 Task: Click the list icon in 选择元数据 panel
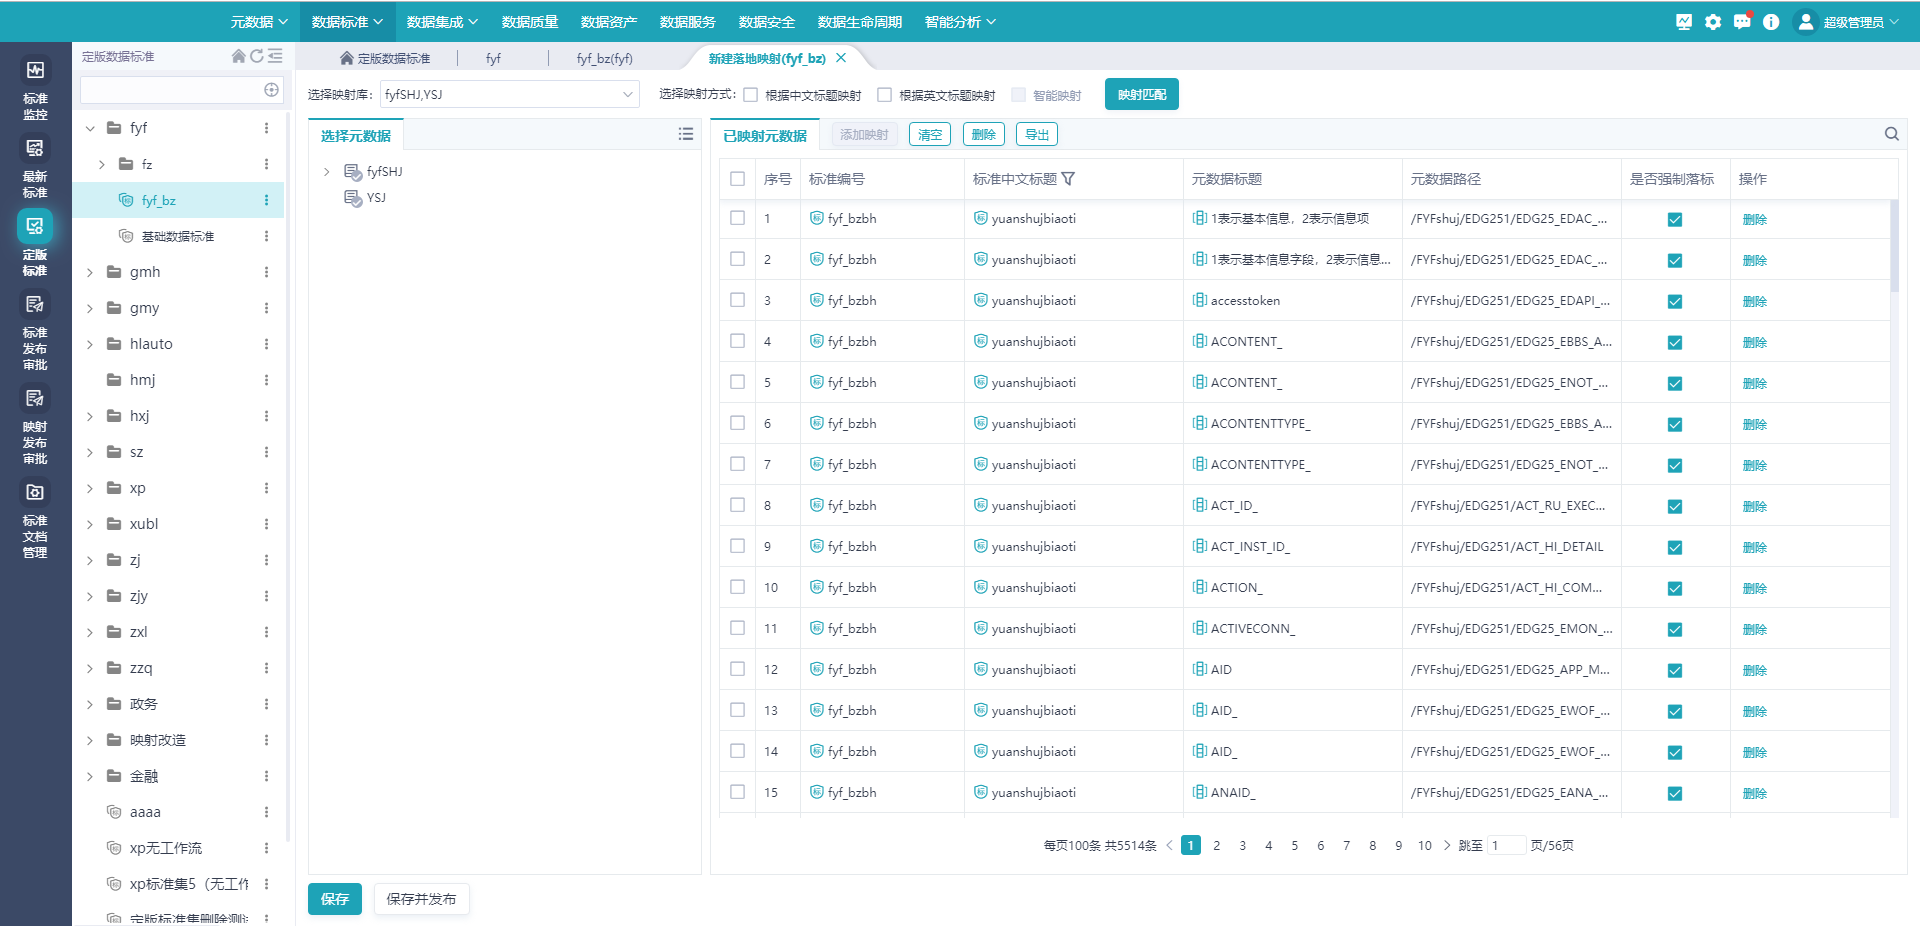pyautogui.click(x=685, y=134)
